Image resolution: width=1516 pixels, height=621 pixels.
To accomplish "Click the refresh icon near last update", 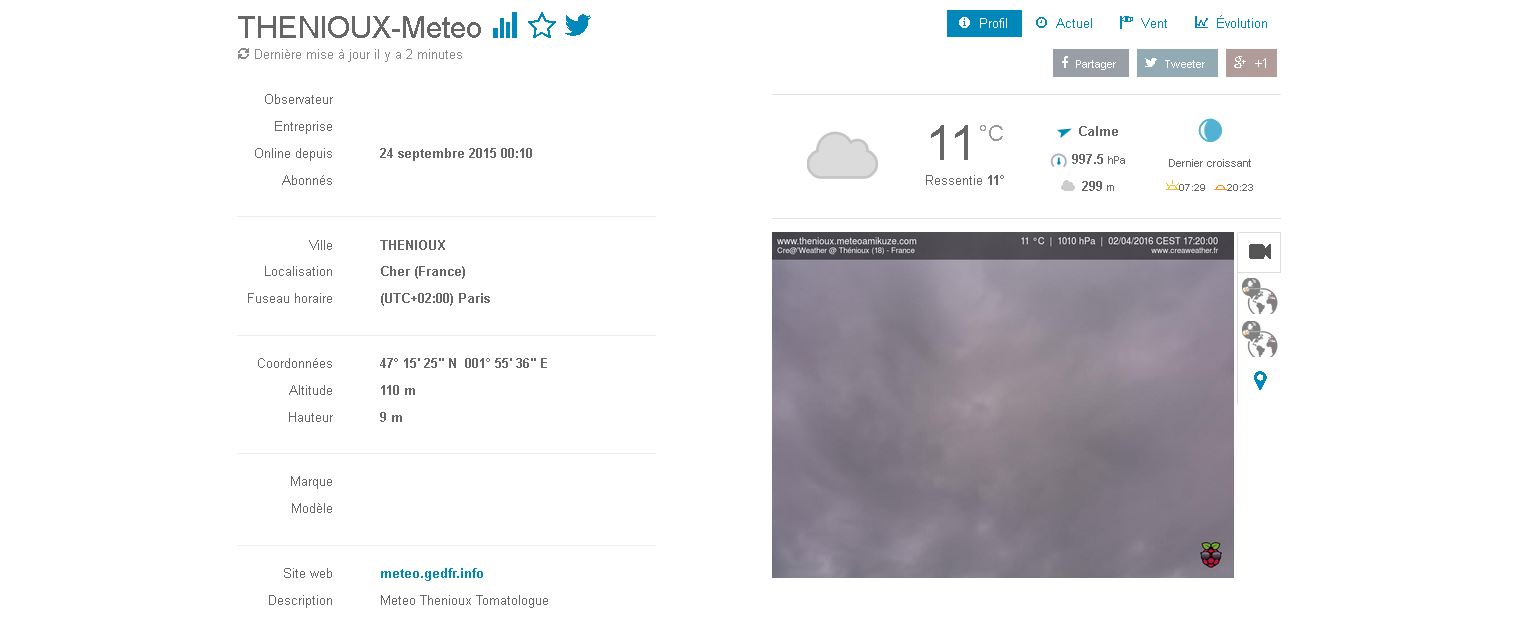I will (x=243, y=54).
